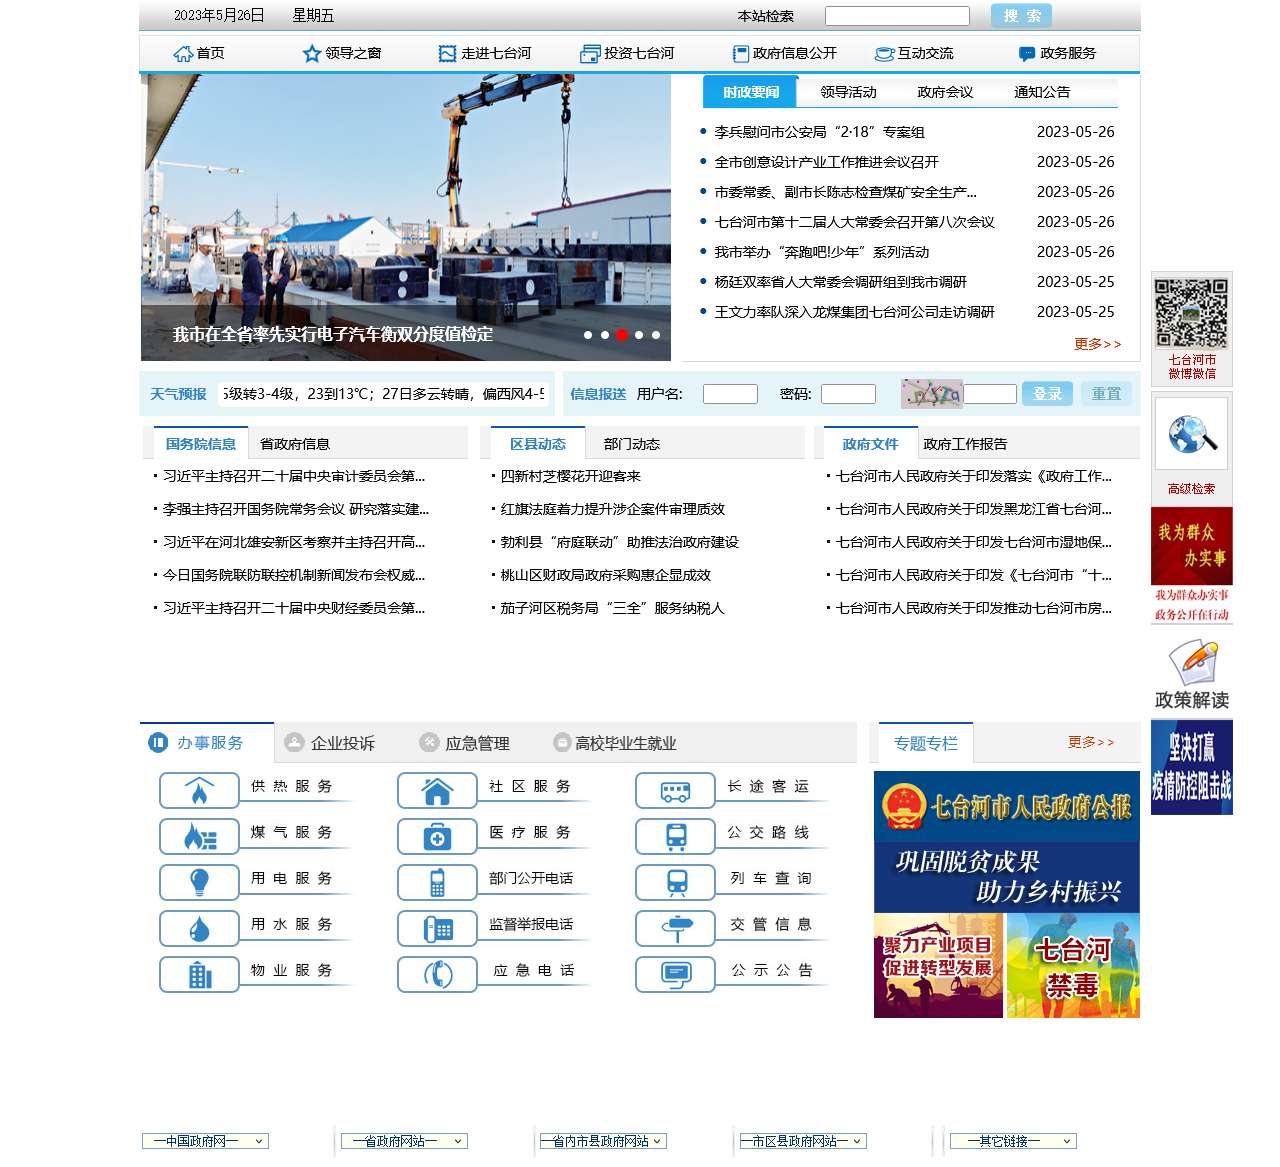Image resolution: width=1280 pixels, height=1167 pixels.
Task: Open the emergency phone handset icon
Action: (x=437, y=975)
